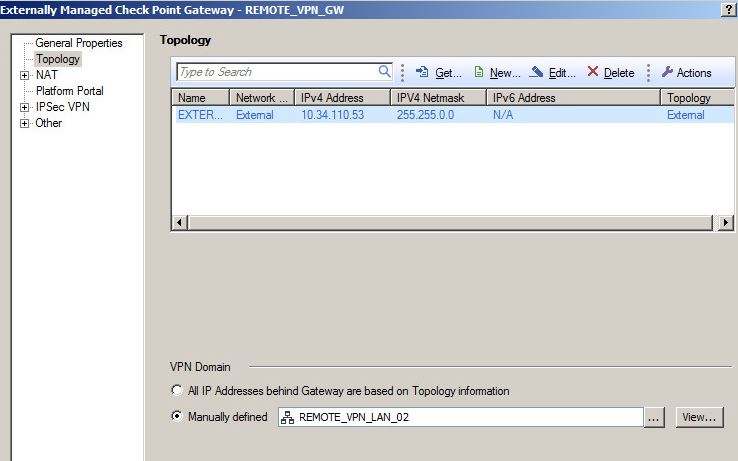The width and height of the screenshot is (738, 461).
Task: Expand the NAT tree node
Action: (24, 75)
